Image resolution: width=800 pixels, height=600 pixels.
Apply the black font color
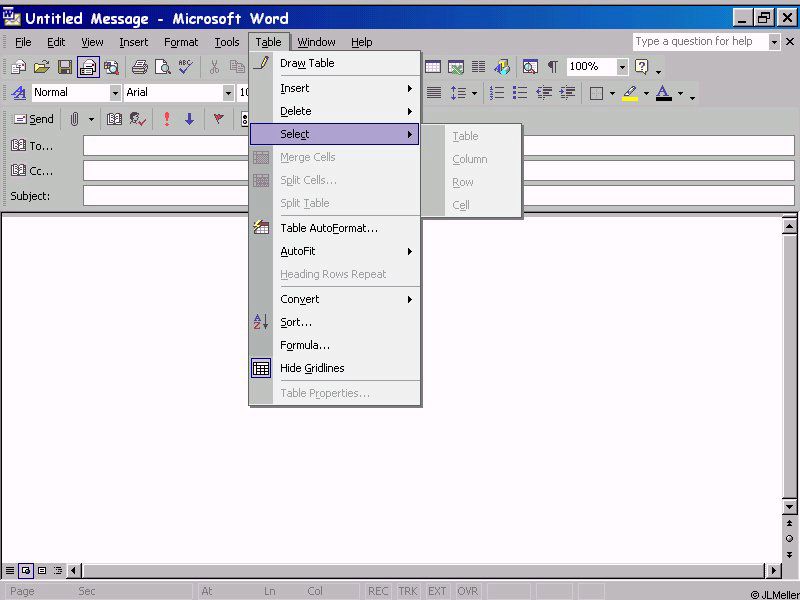[663, 93]
